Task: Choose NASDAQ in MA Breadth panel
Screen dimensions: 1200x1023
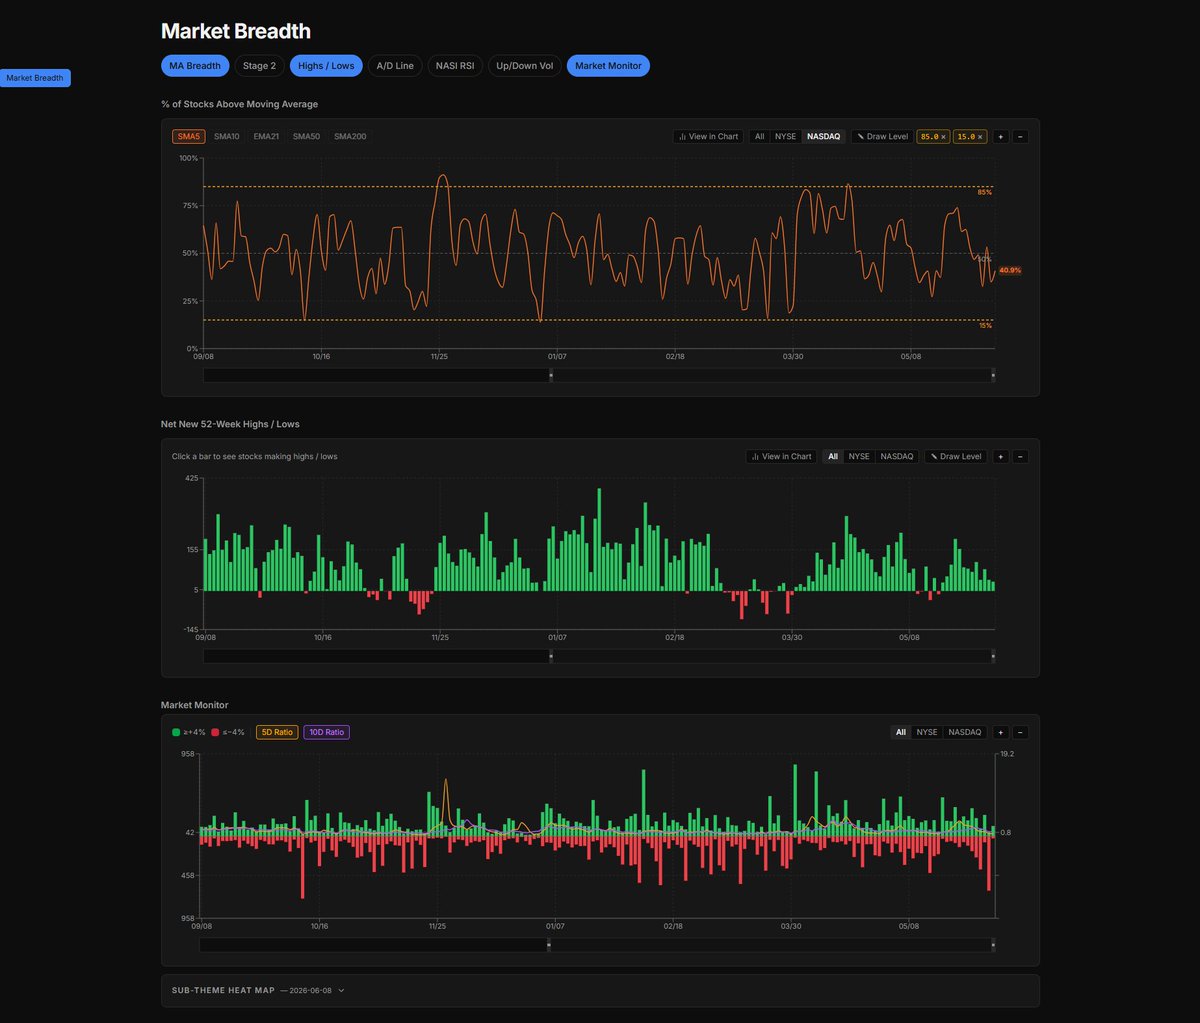Action: tap(824, 136)
